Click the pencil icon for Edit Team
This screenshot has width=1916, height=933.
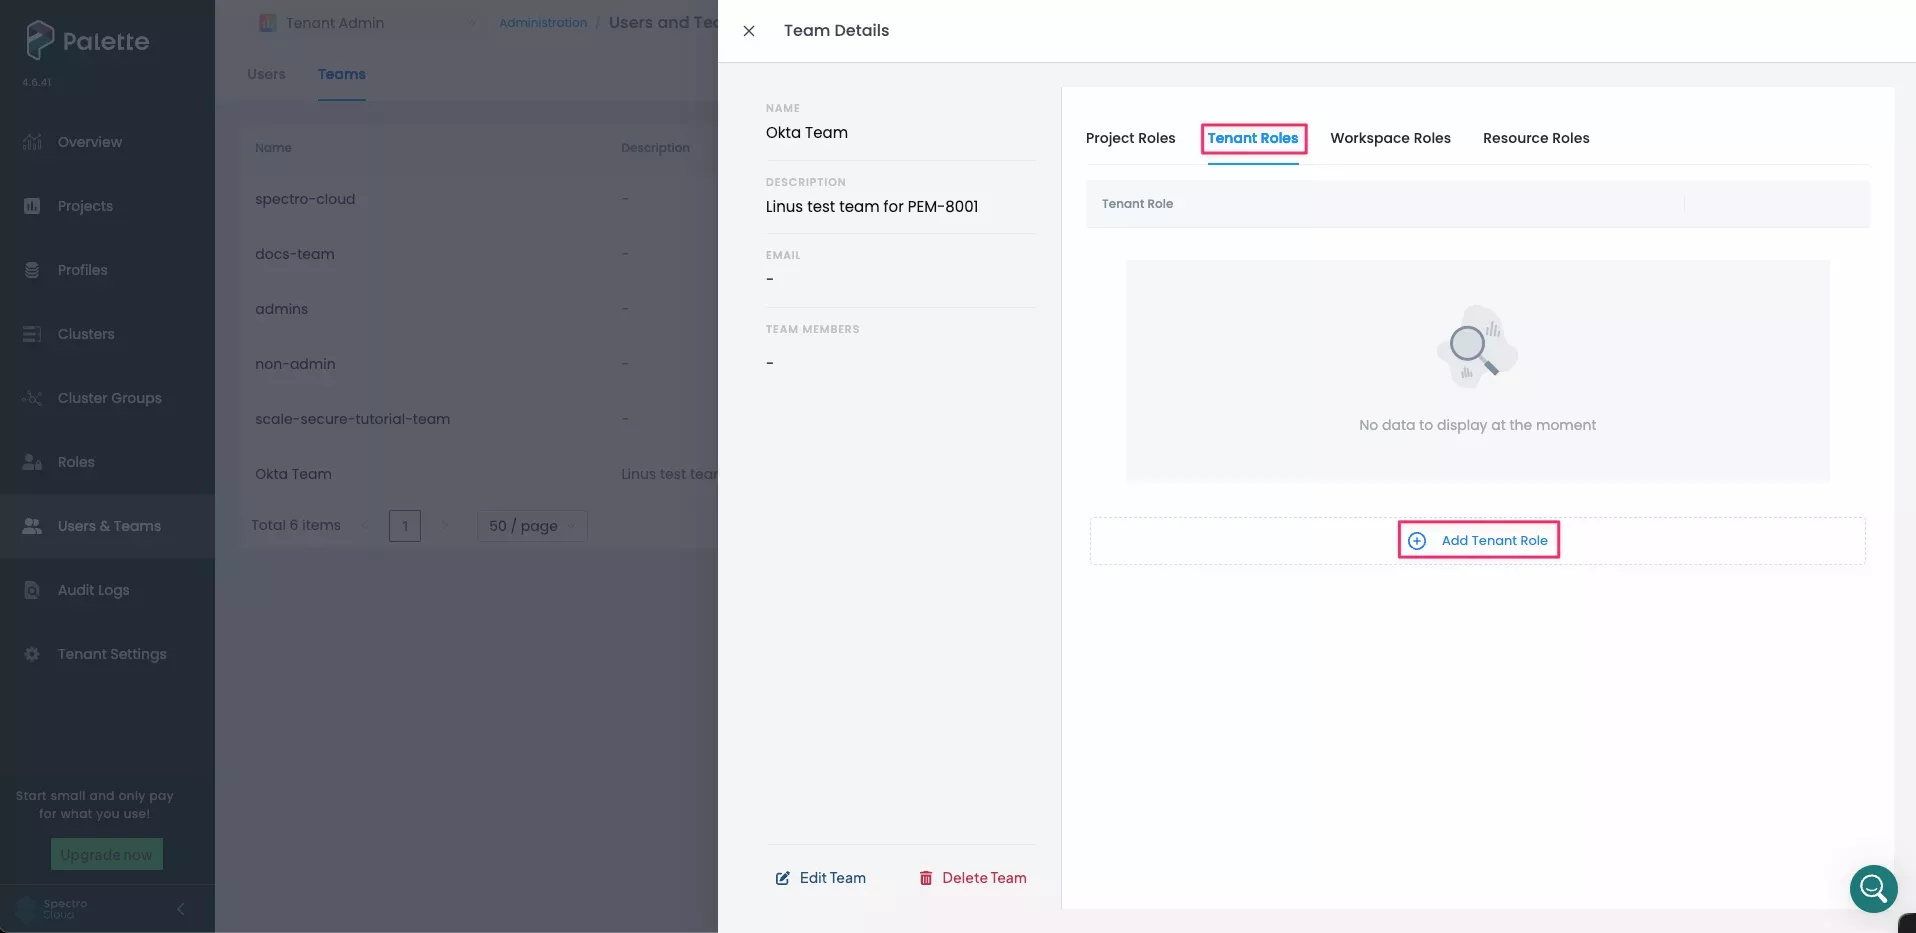coord(782,878)
